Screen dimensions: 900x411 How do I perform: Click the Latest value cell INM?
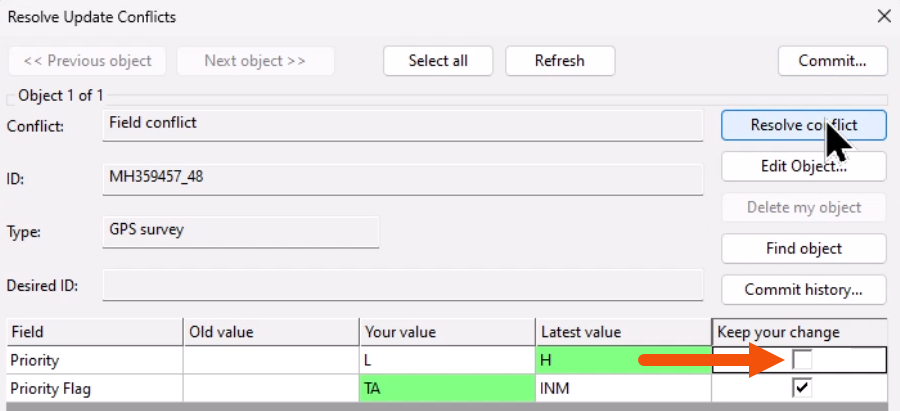coord(623,389)
